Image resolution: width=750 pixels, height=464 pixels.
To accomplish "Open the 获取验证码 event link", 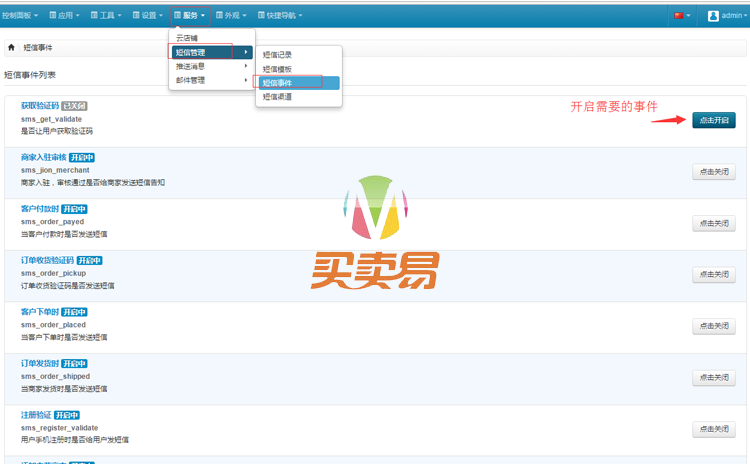I will coord(40,106).
